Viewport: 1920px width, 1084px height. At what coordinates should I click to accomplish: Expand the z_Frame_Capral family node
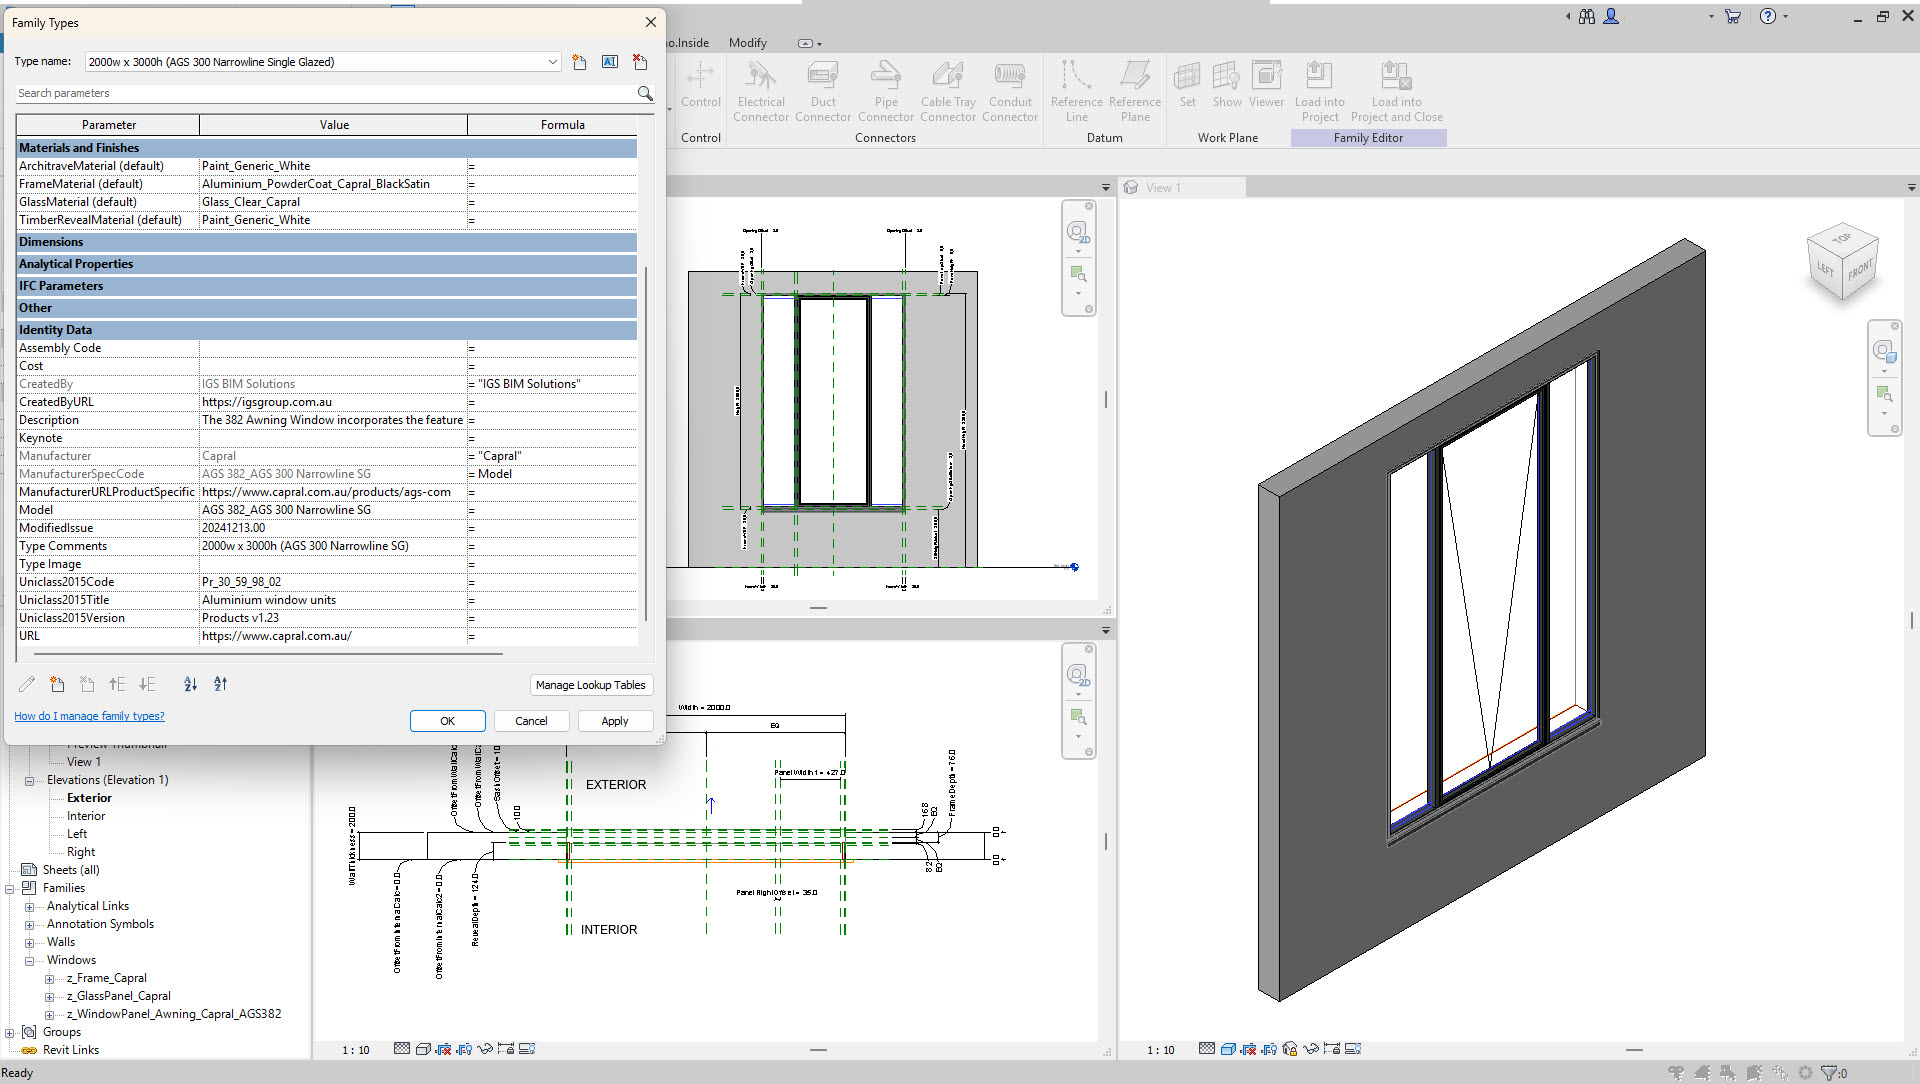pos(49,979)
